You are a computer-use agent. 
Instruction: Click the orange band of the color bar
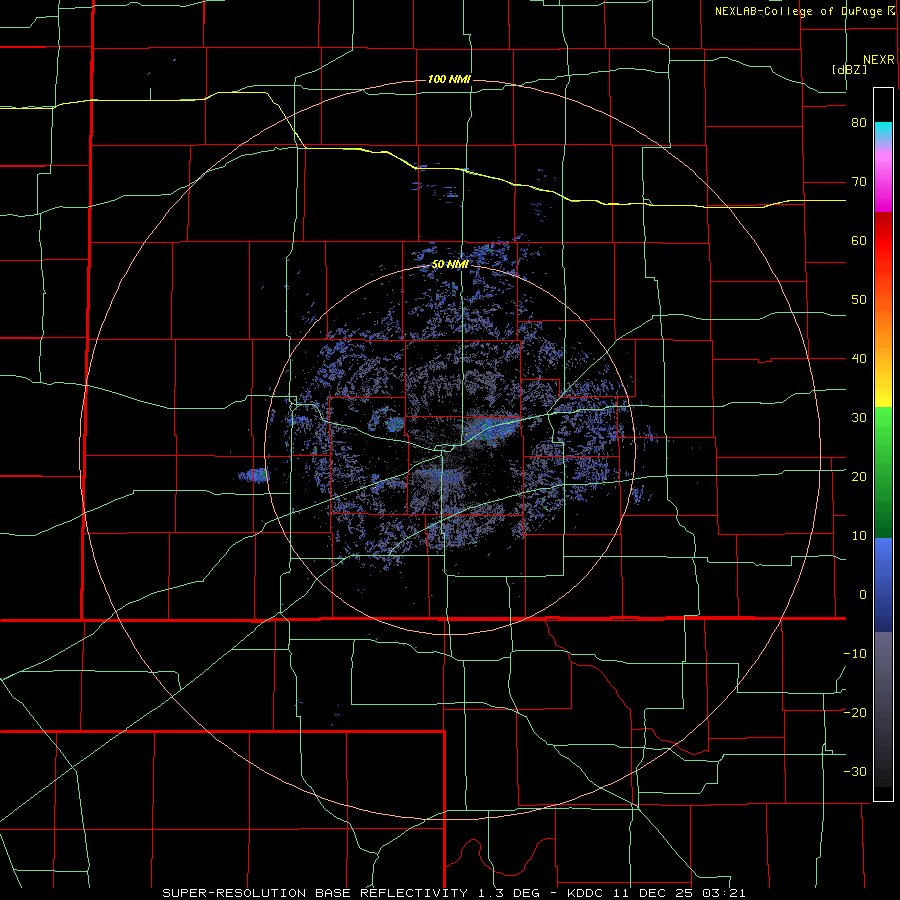point(883,328)
